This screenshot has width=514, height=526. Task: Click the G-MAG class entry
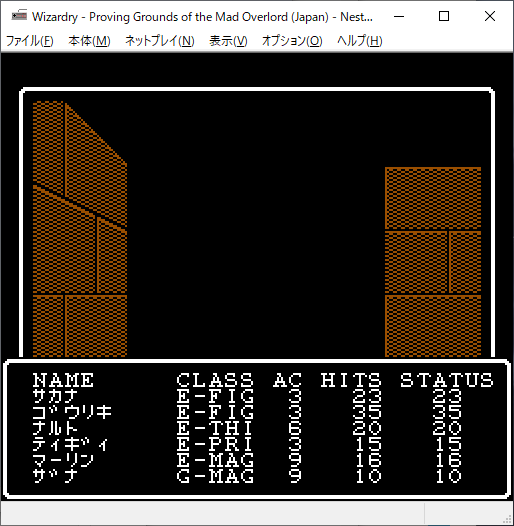point(215,476)
